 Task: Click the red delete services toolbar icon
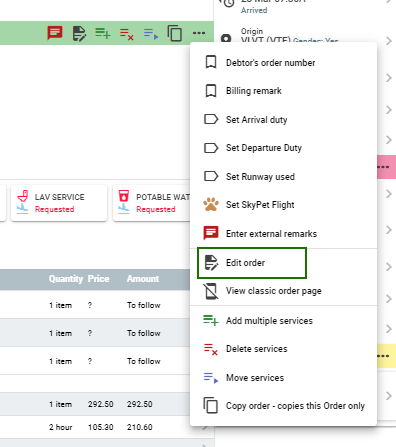[127, 34]
